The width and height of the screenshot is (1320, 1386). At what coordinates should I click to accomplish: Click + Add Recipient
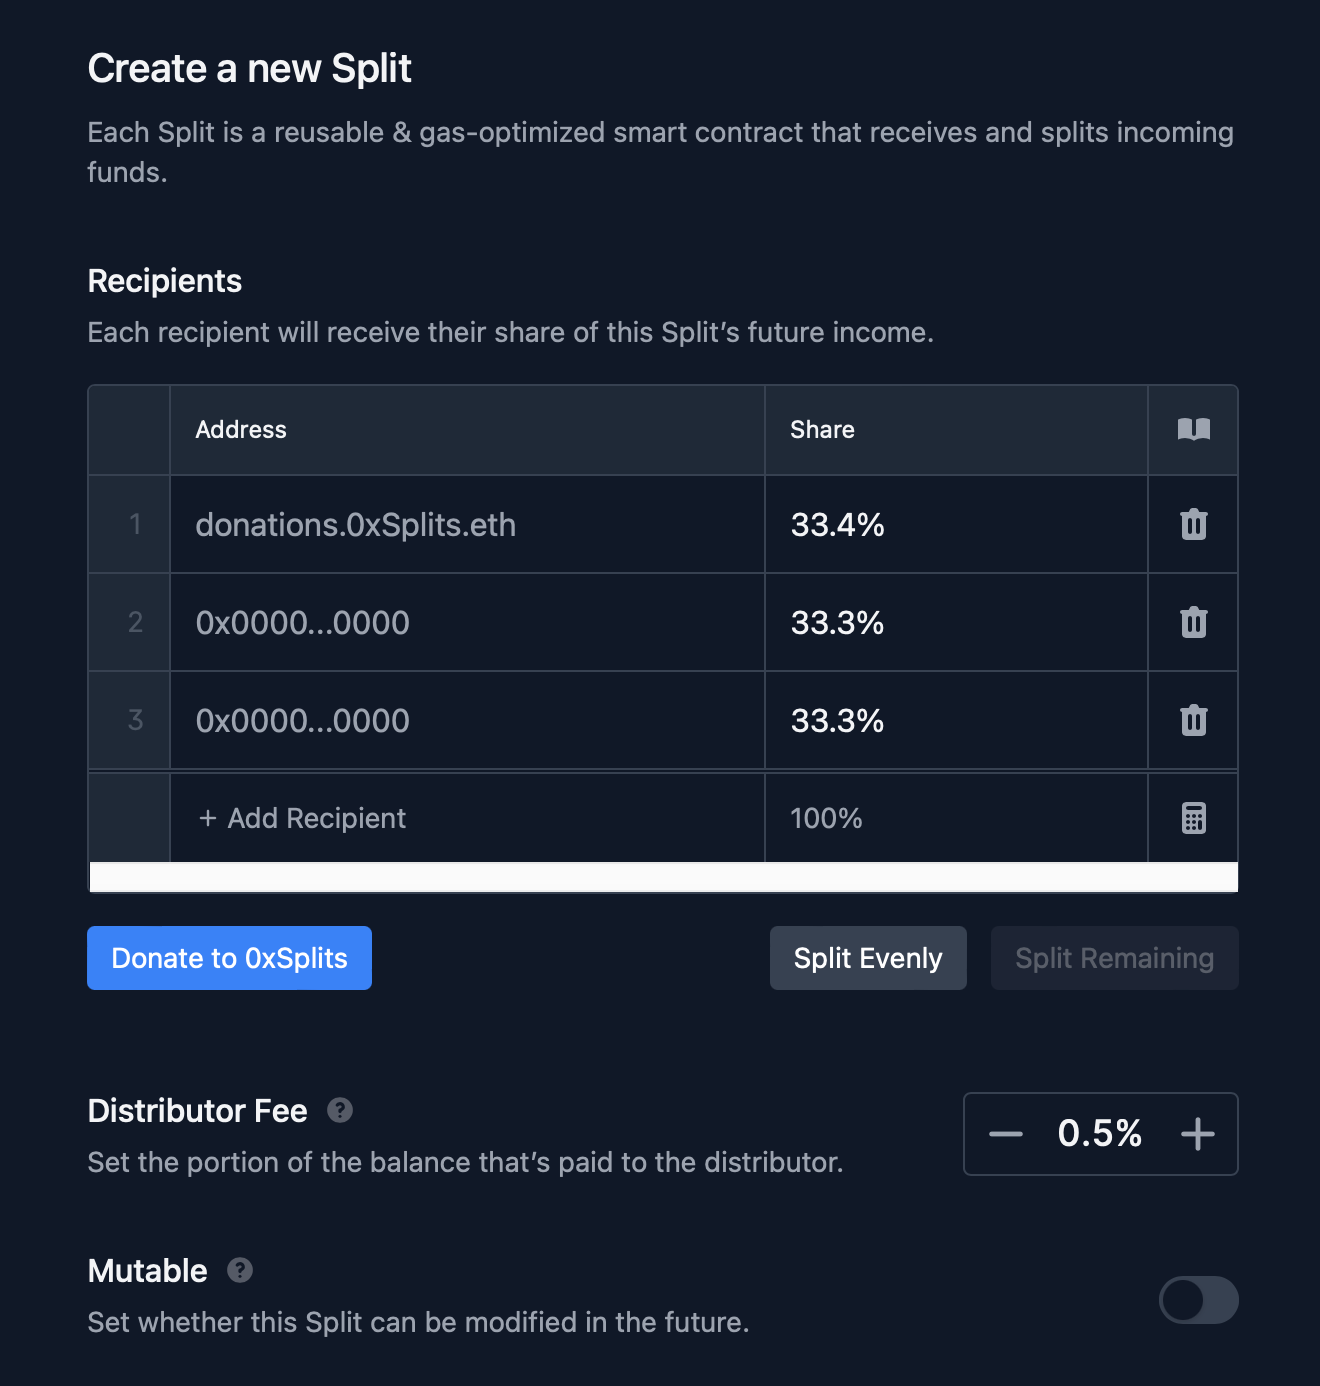tap(300, 817)
